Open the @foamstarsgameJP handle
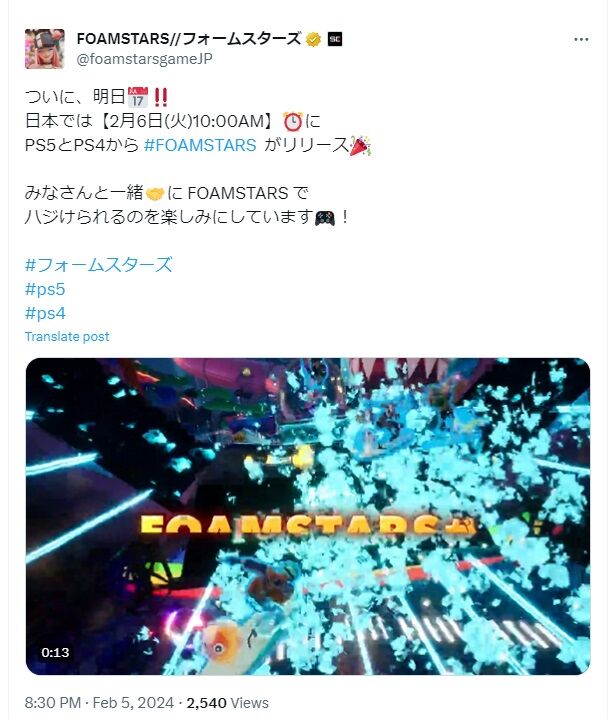 pos(144,59)
